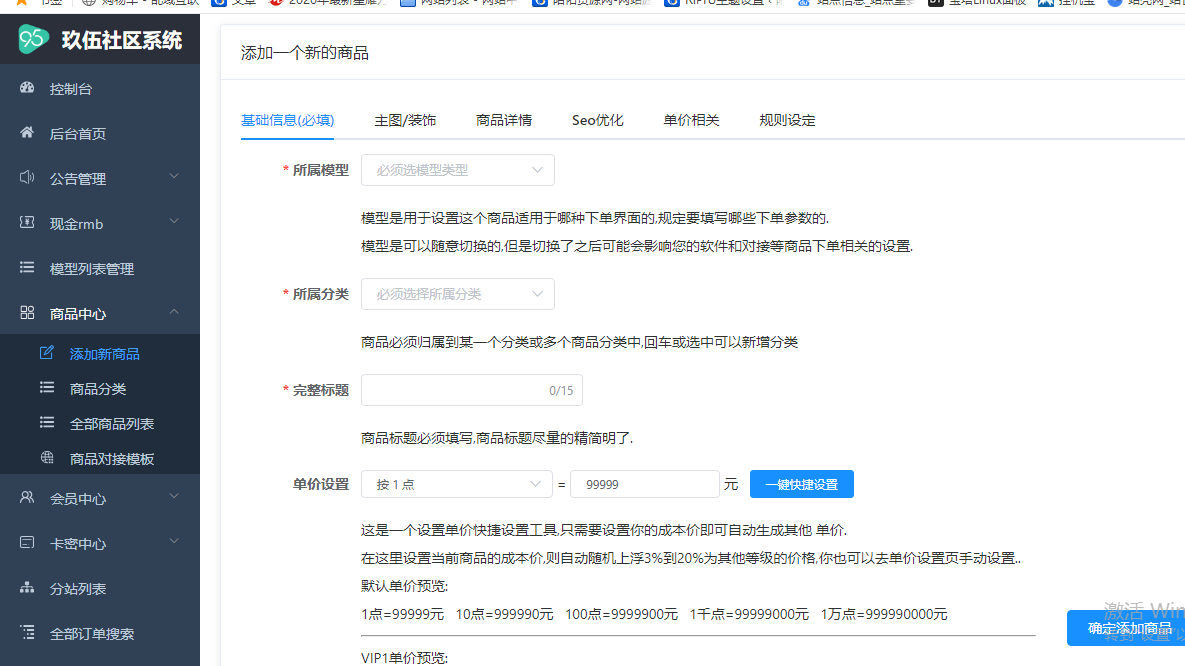1185x666 pixels.
Task: Expand the 现金rmb menu chevron
Action: coord(174,221)
